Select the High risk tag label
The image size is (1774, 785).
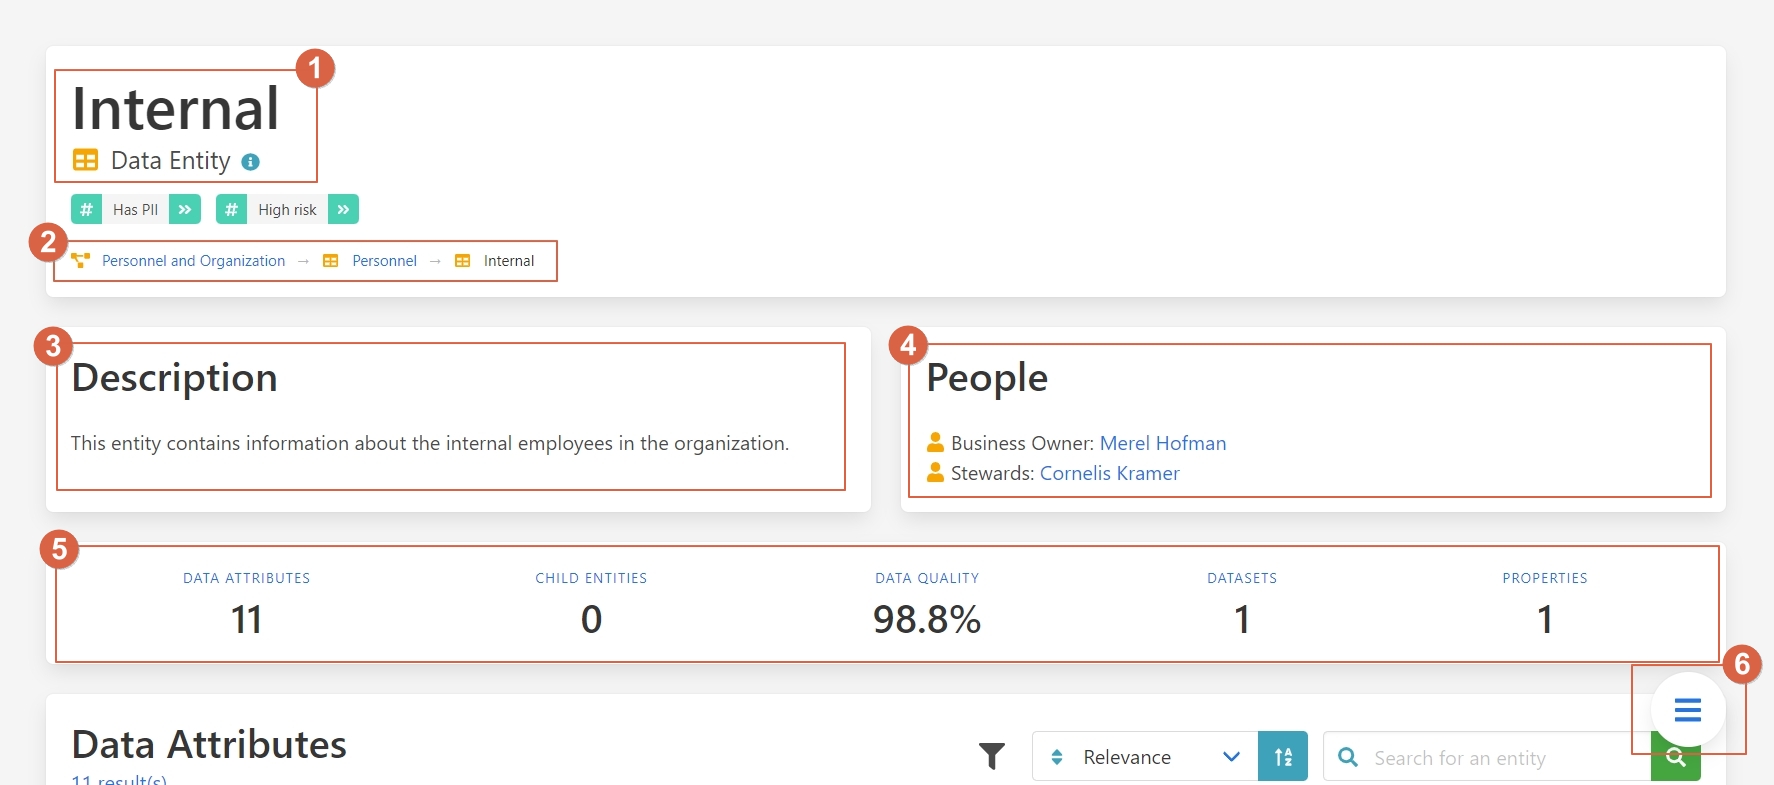(287, 209)
